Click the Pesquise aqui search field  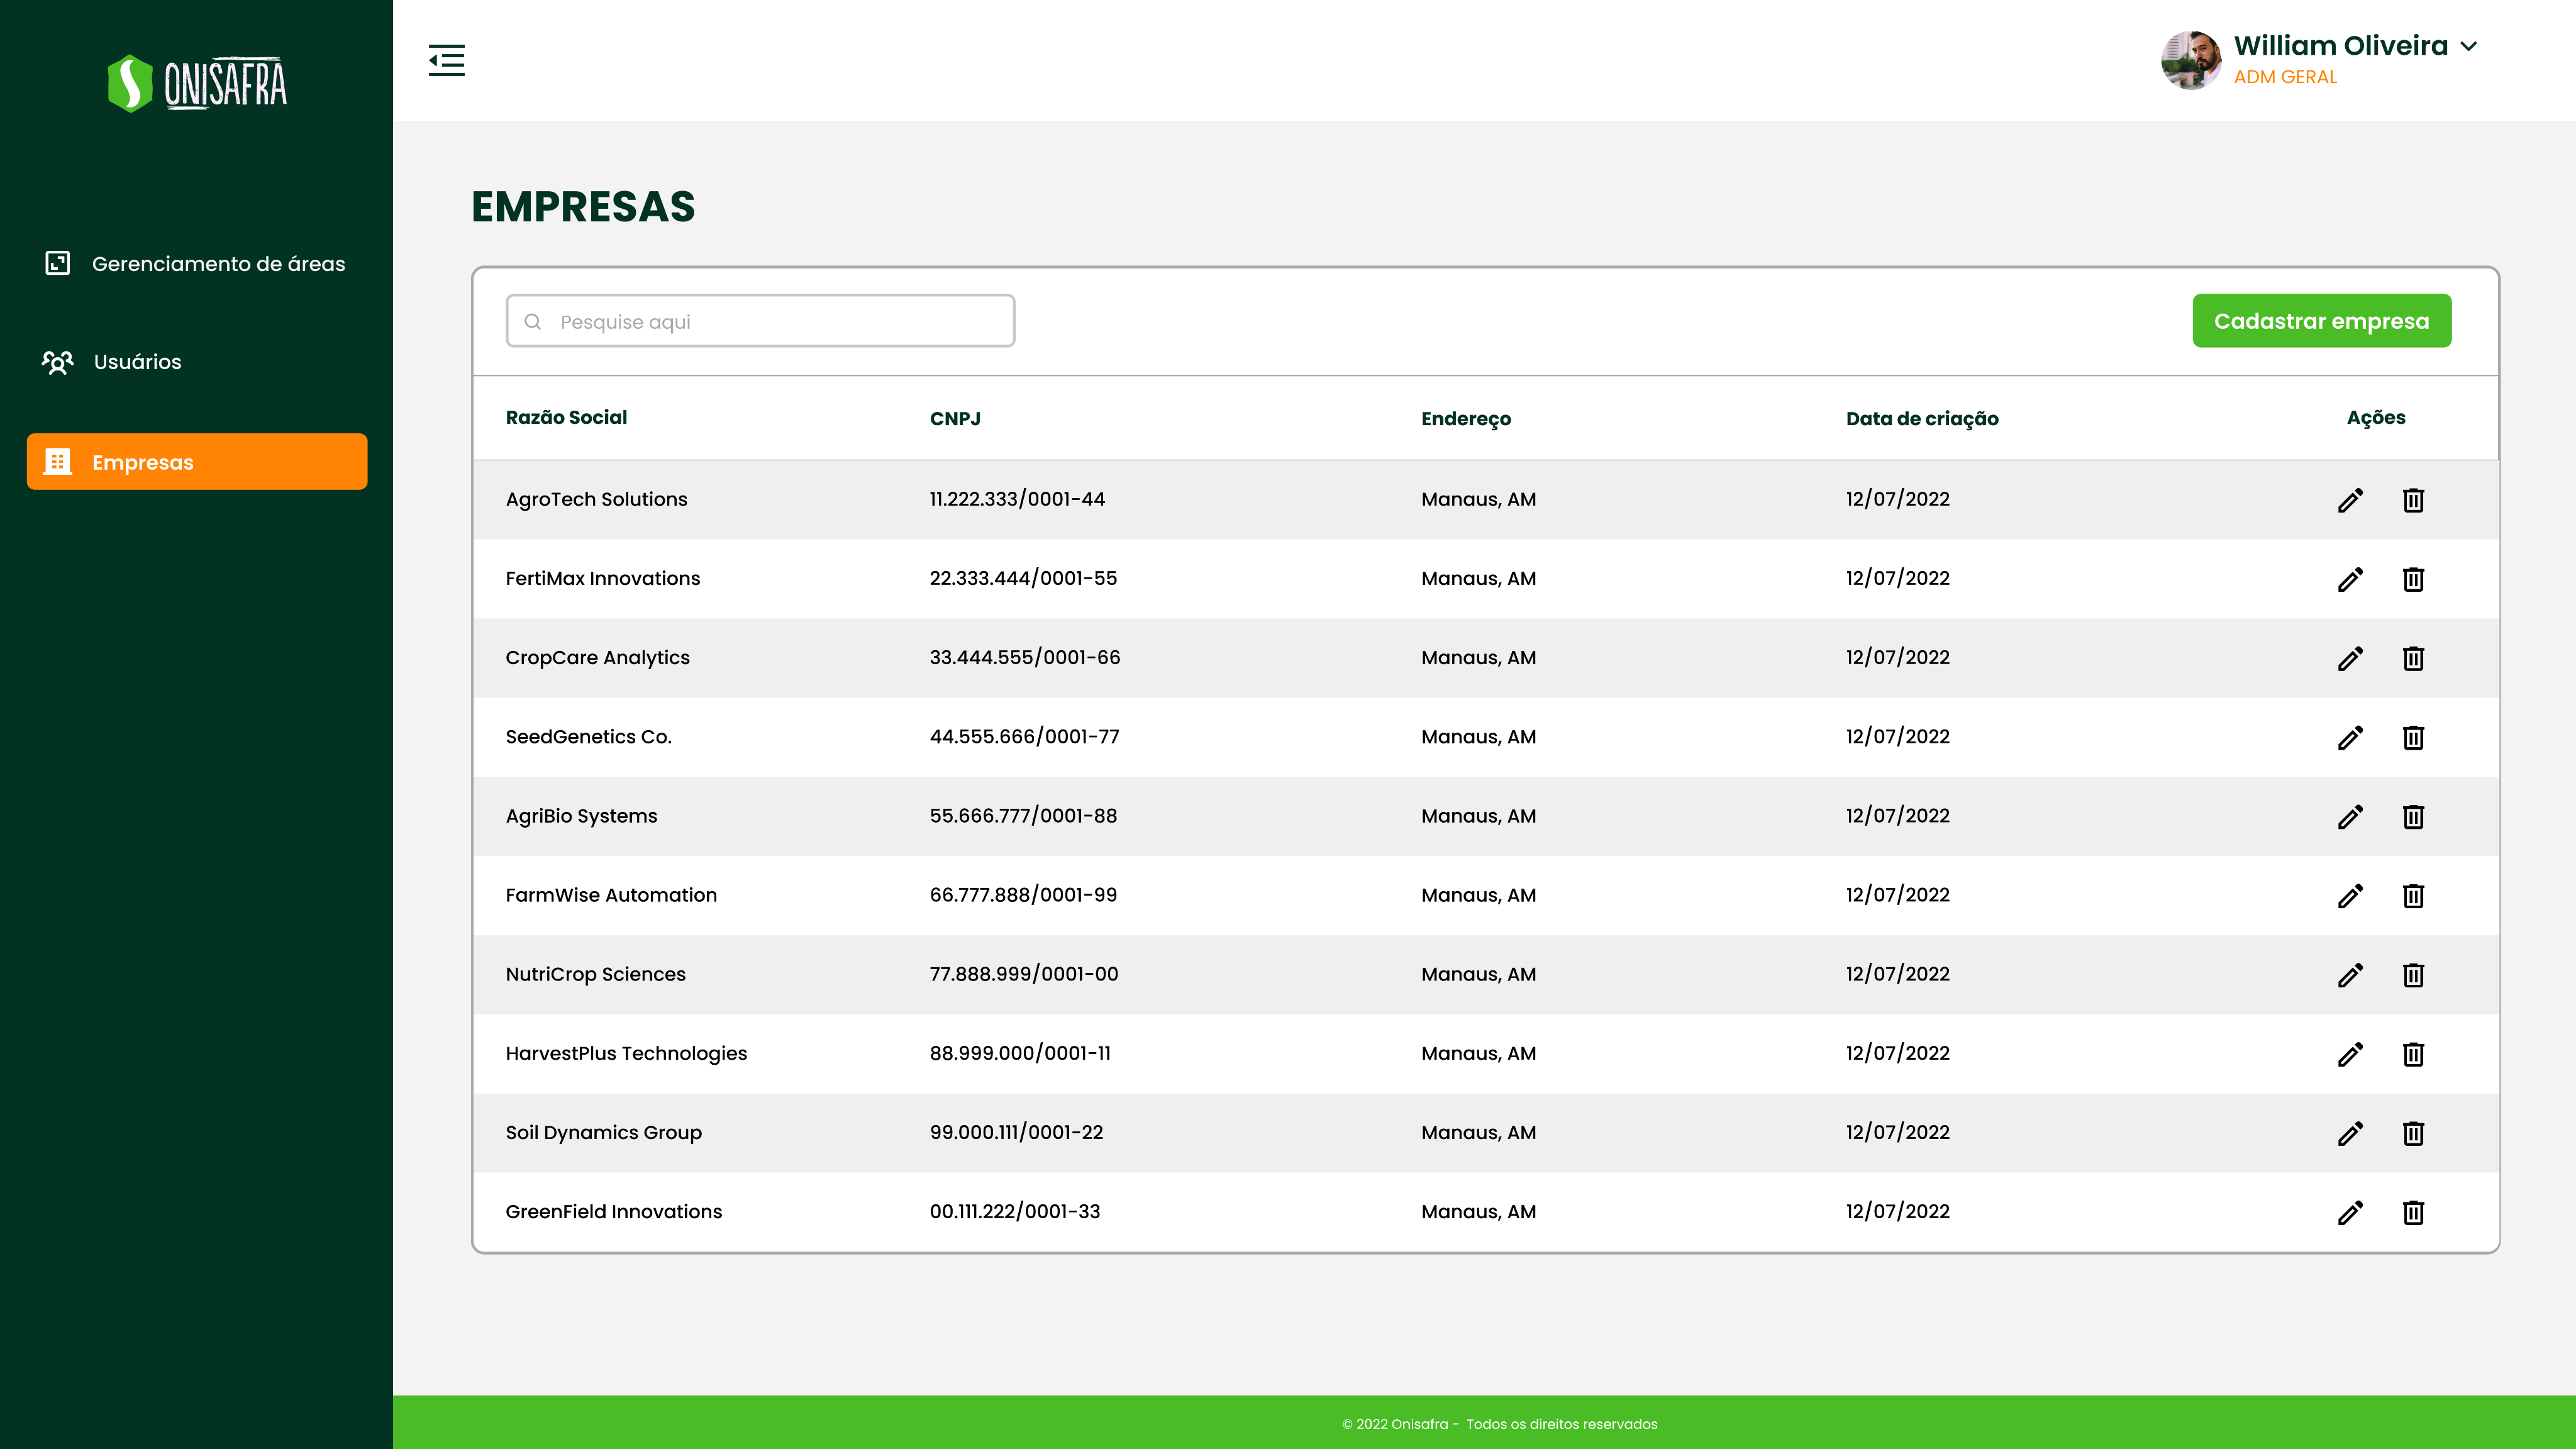(x=760, y=320)
